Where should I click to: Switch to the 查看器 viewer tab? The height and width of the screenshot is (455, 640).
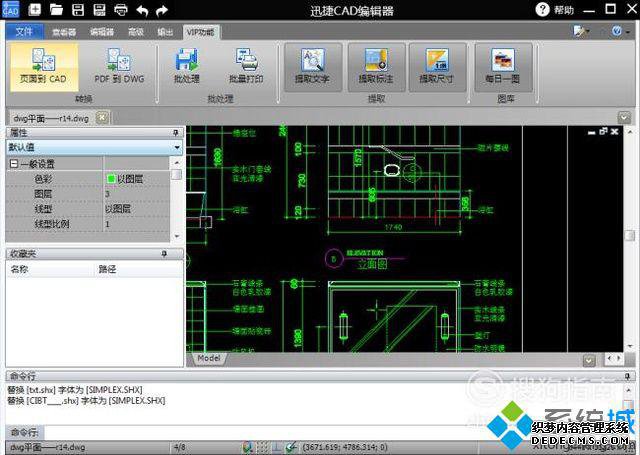click(64, 32)
